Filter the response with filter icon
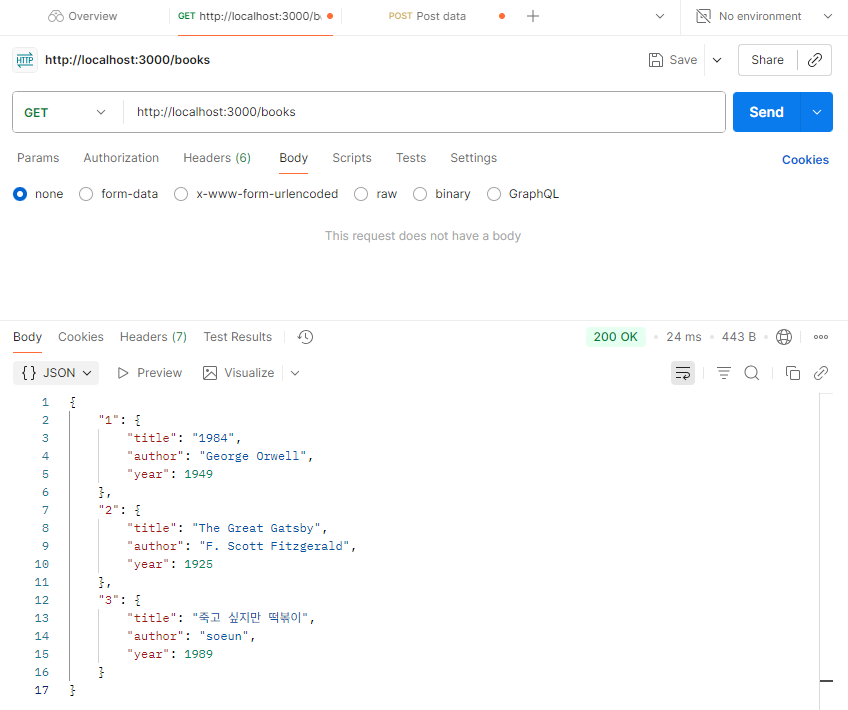This screenshot has width=848, height=710. point(724,373)
